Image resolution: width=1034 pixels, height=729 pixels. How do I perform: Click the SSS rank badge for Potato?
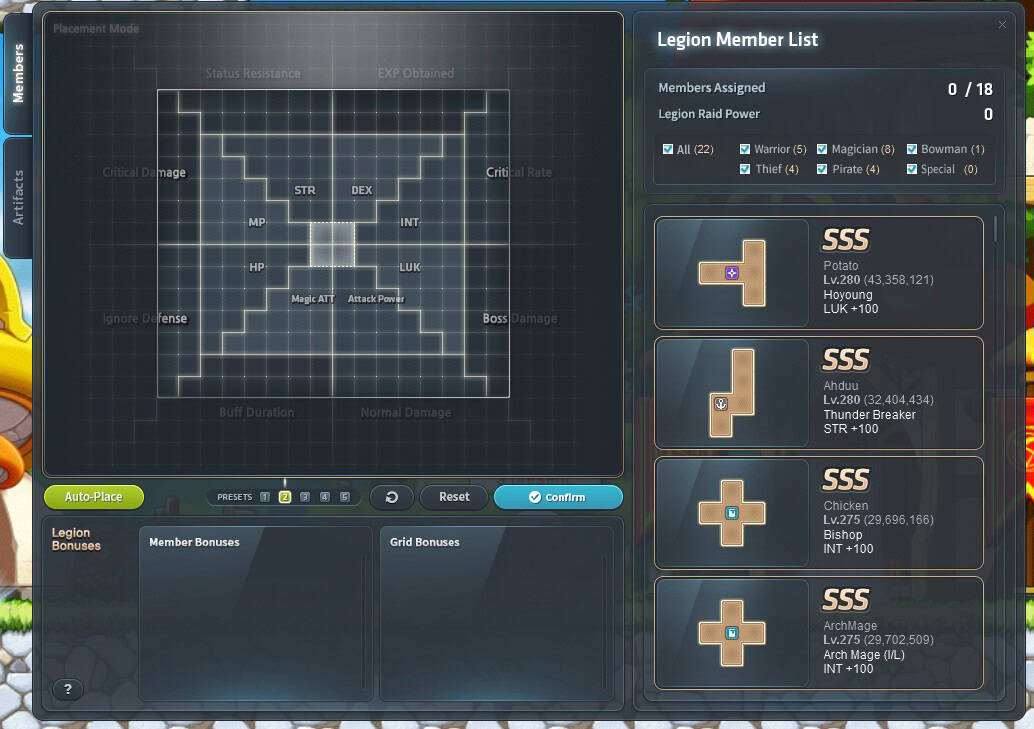tap(845, 240)
